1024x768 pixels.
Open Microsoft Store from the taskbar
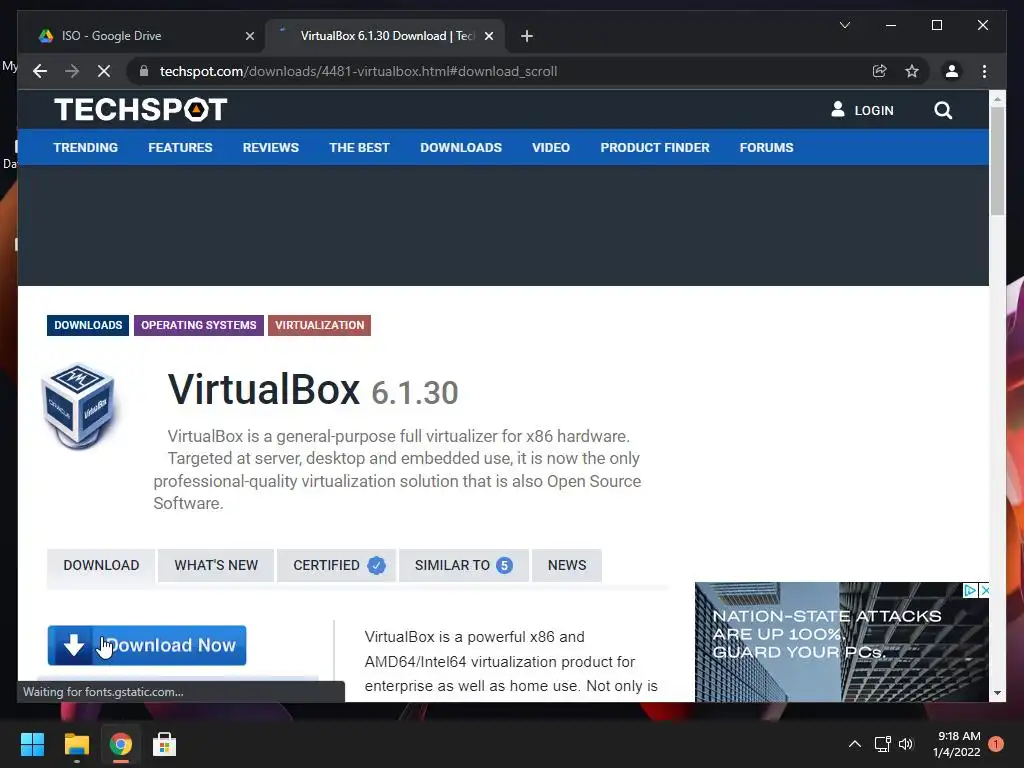(x=165, y=744)
